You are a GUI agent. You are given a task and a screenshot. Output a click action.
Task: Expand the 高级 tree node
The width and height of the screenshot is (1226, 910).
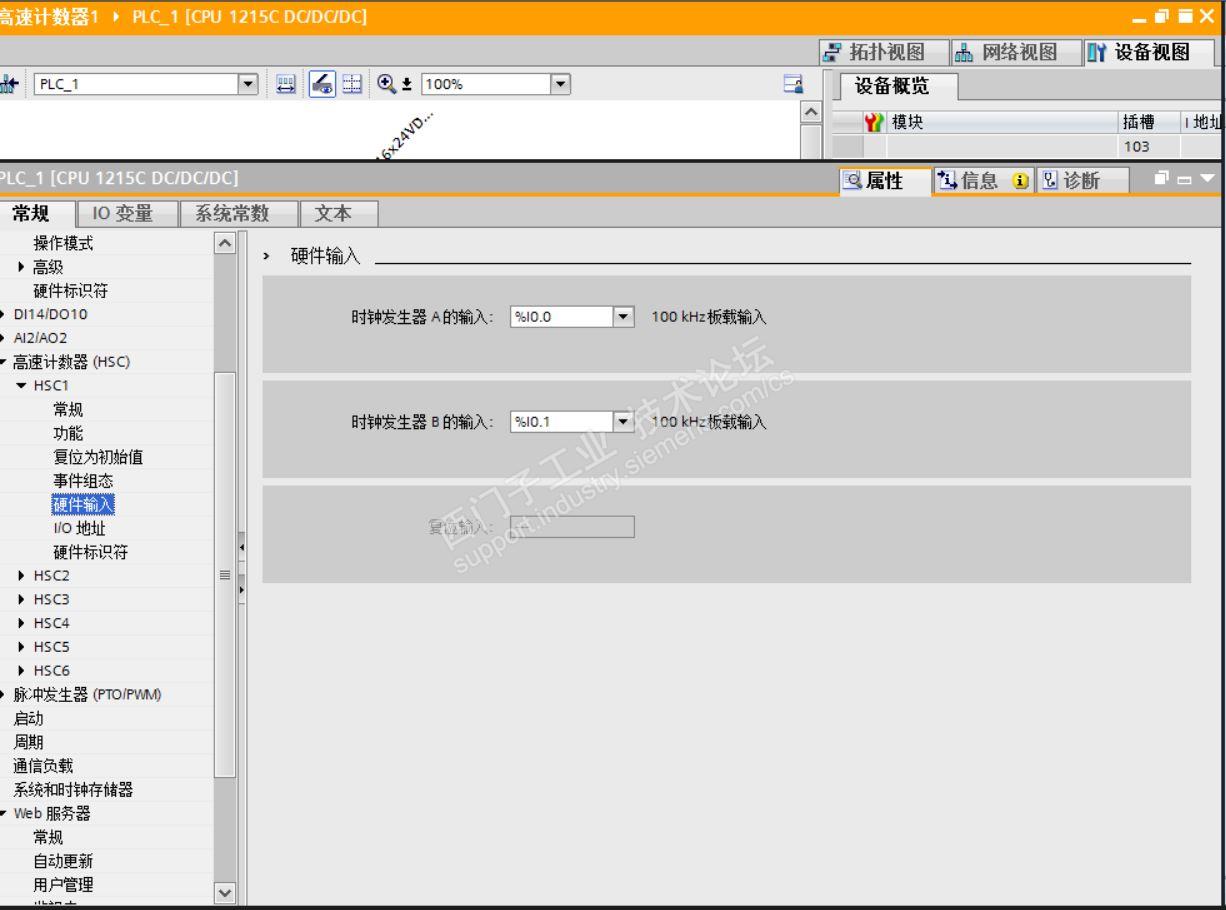click(x=22, y=267)
